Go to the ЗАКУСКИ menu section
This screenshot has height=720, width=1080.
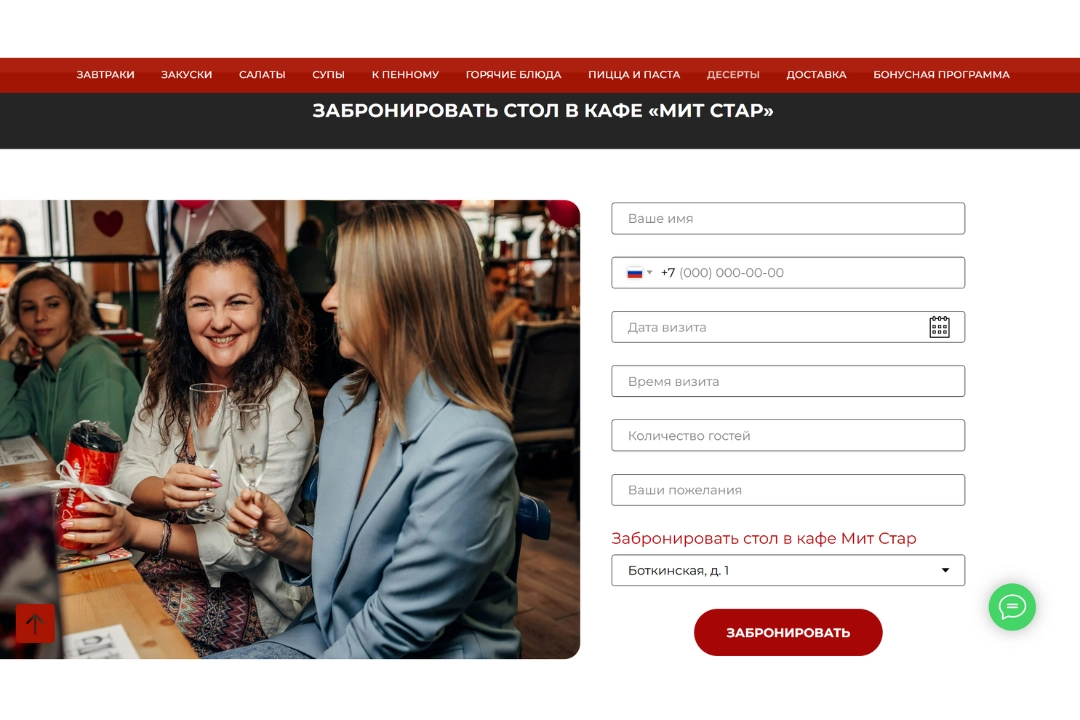tap(187, 74)
